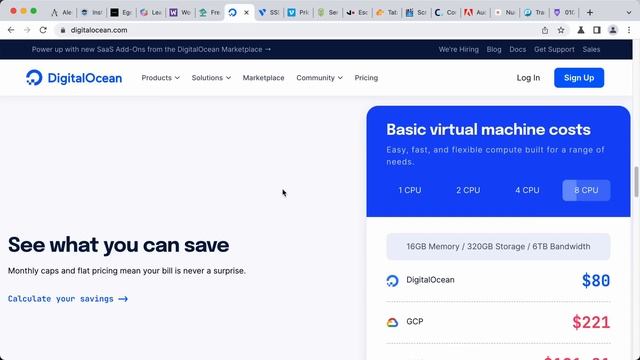Expand the Community dropdown menu

click(319, 78)
